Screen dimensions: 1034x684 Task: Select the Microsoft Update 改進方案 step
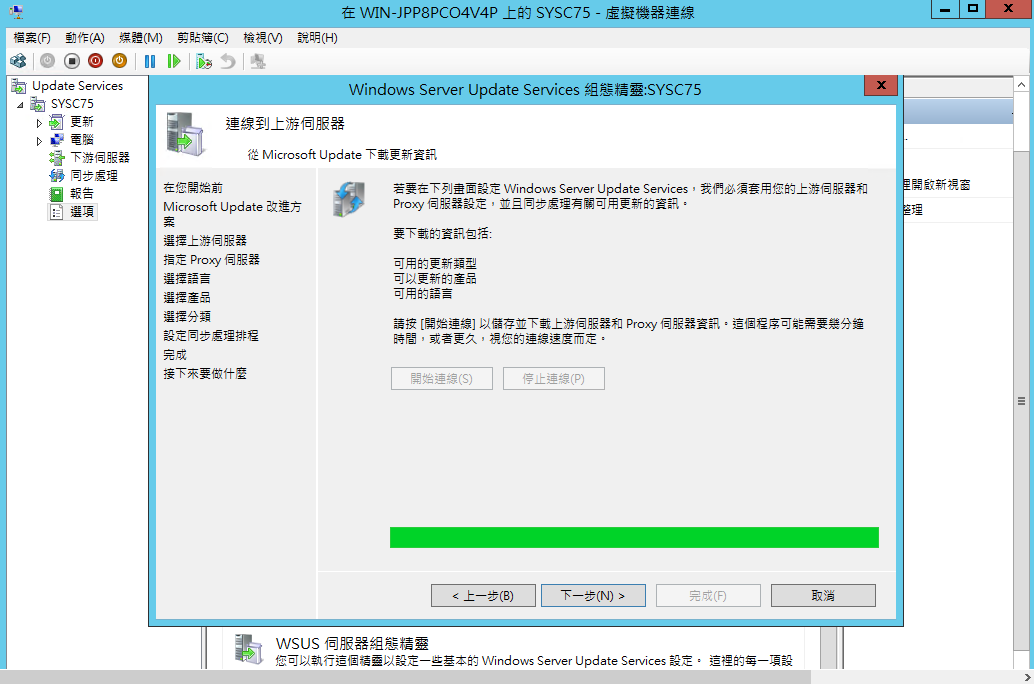pos(232,214)
